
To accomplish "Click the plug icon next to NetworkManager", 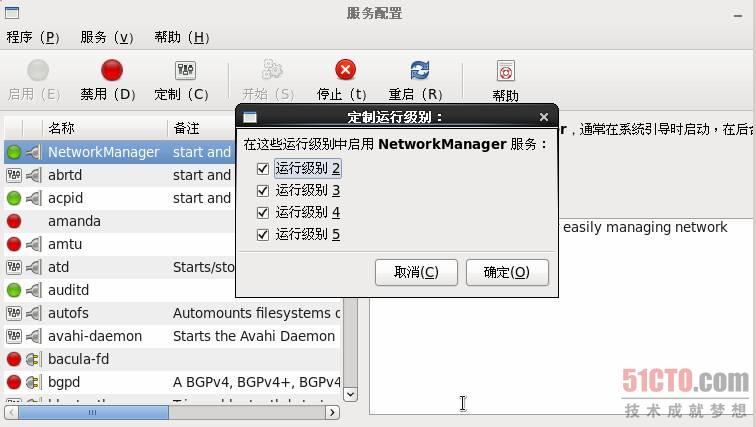I will coord(33,152).
